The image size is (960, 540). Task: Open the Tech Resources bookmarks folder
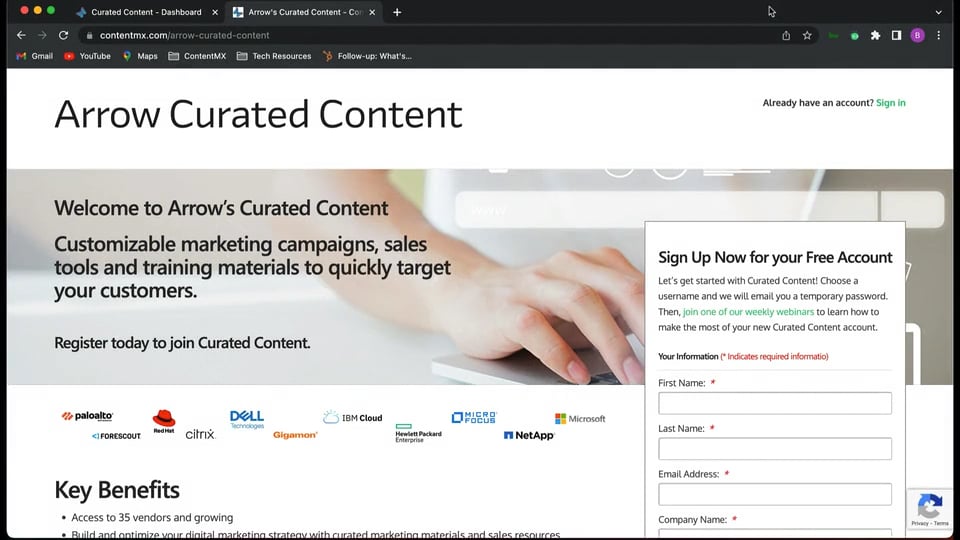[x=274, y=56]
